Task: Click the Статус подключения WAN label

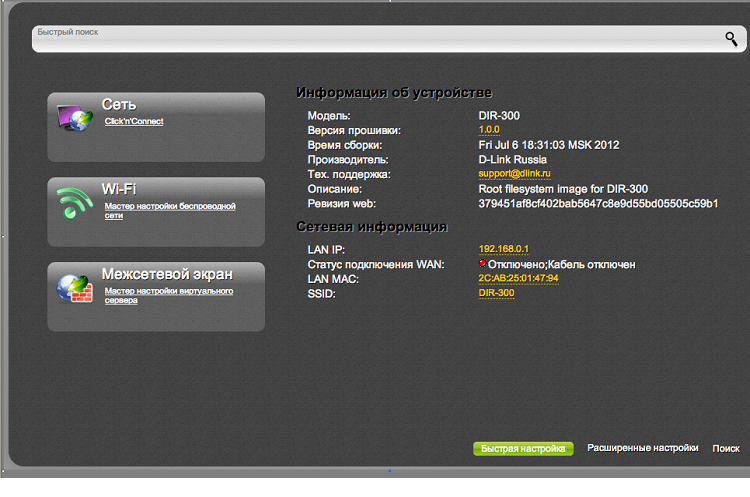Action: pos(376,265)
